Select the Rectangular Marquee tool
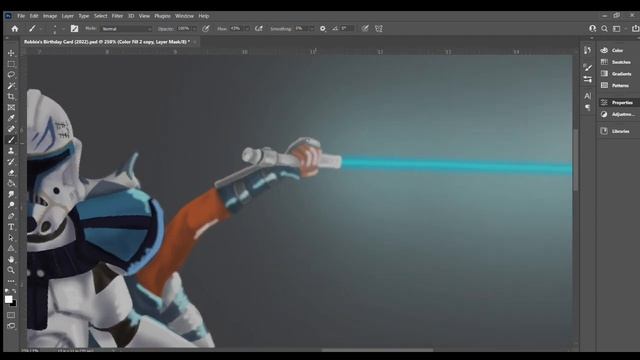 tap(11, 64)
